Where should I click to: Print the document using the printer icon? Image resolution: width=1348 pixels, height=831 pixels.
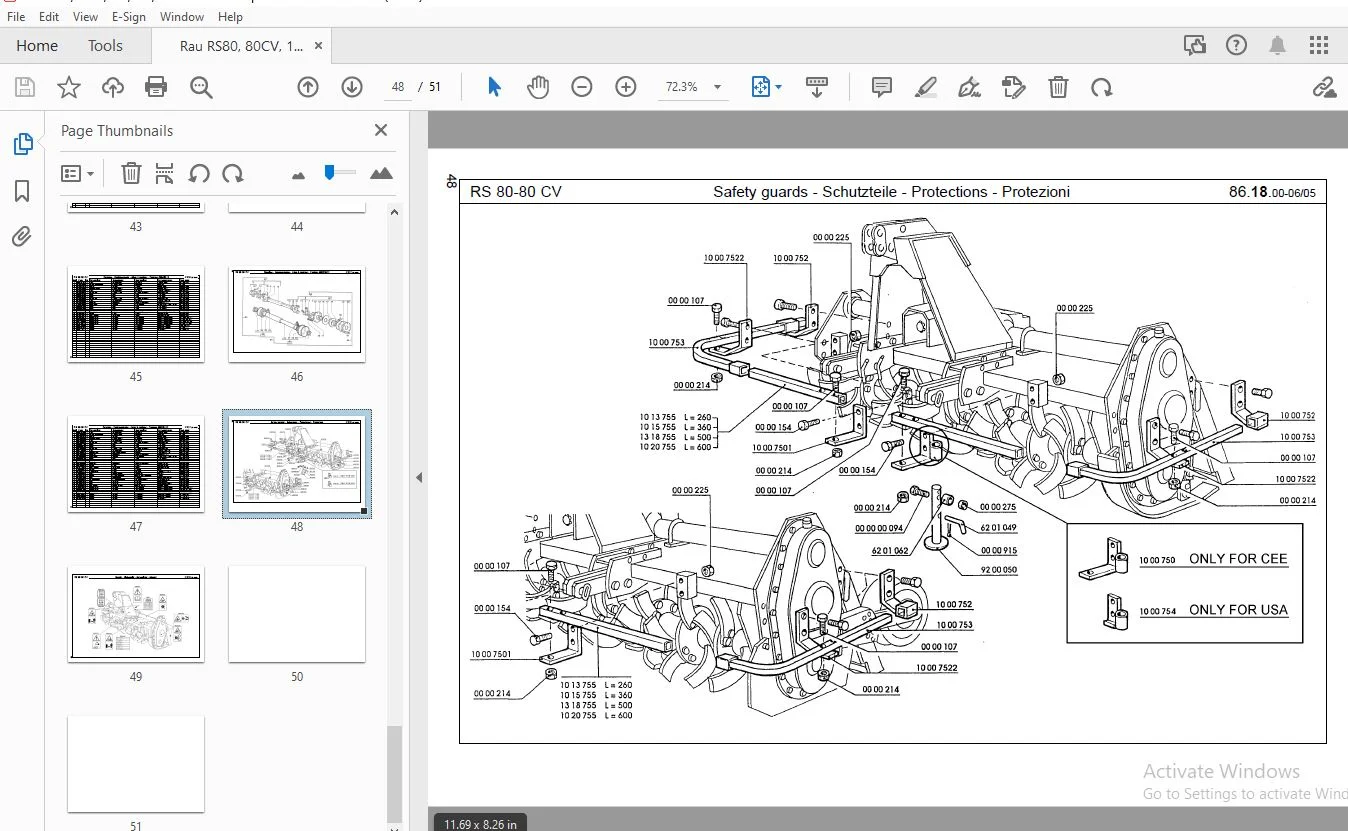click(156, 87)
